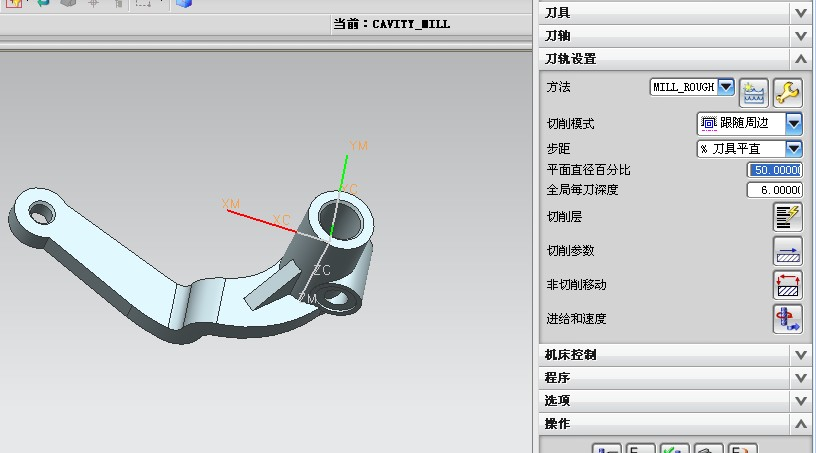Click the green check verify icon under 操作

[x=674, y=448]
